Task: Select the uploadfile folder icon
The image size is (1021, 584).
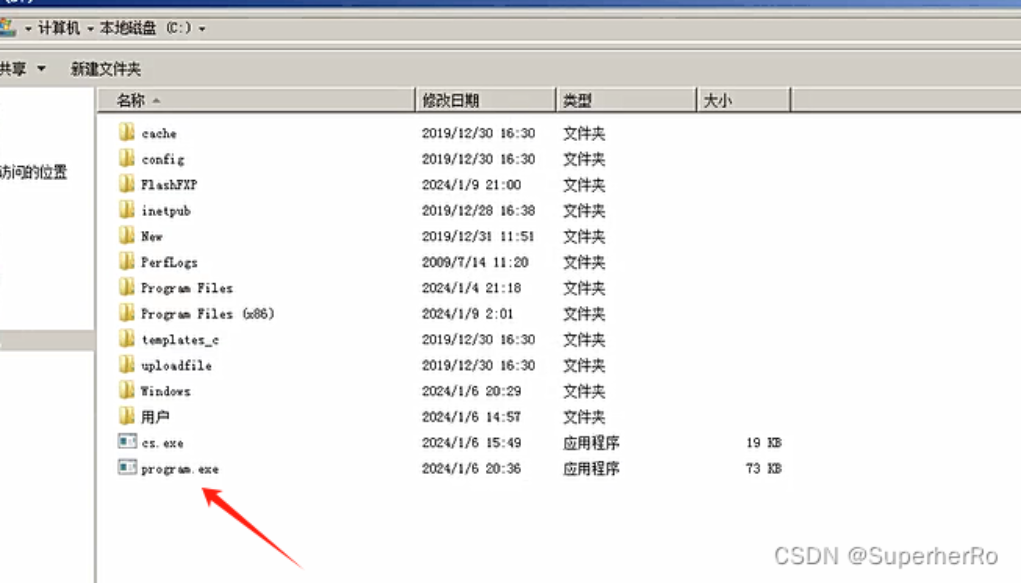Action: click(126, 365)
